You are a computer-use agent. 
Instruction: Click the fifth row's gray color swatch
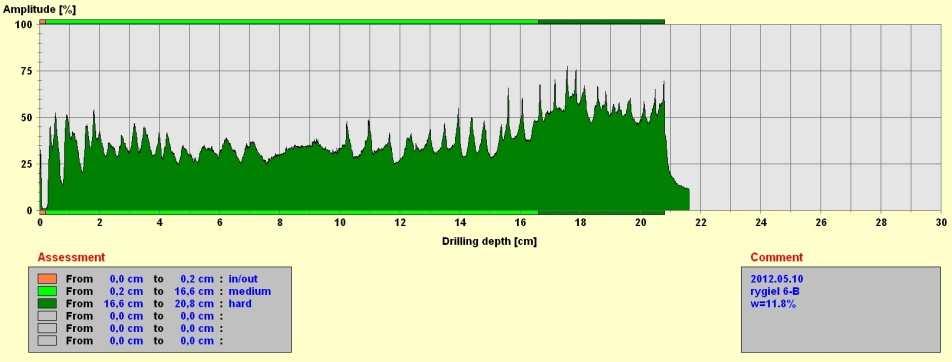(47, 328)
